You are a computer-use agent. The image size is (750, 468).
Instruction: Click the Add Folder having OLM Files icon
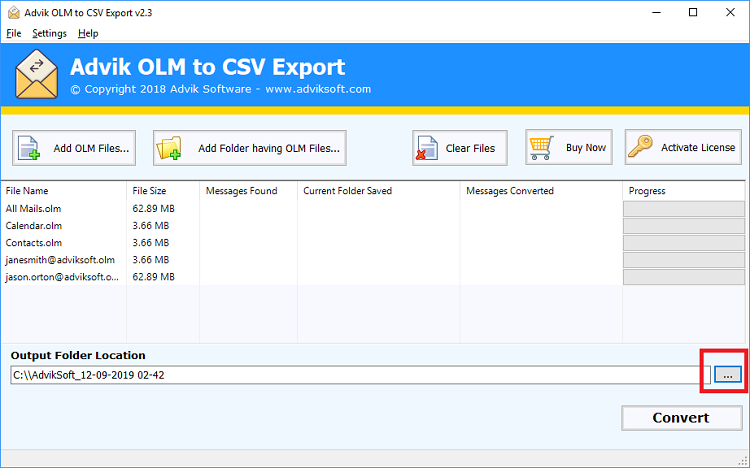tap(171, 148)
